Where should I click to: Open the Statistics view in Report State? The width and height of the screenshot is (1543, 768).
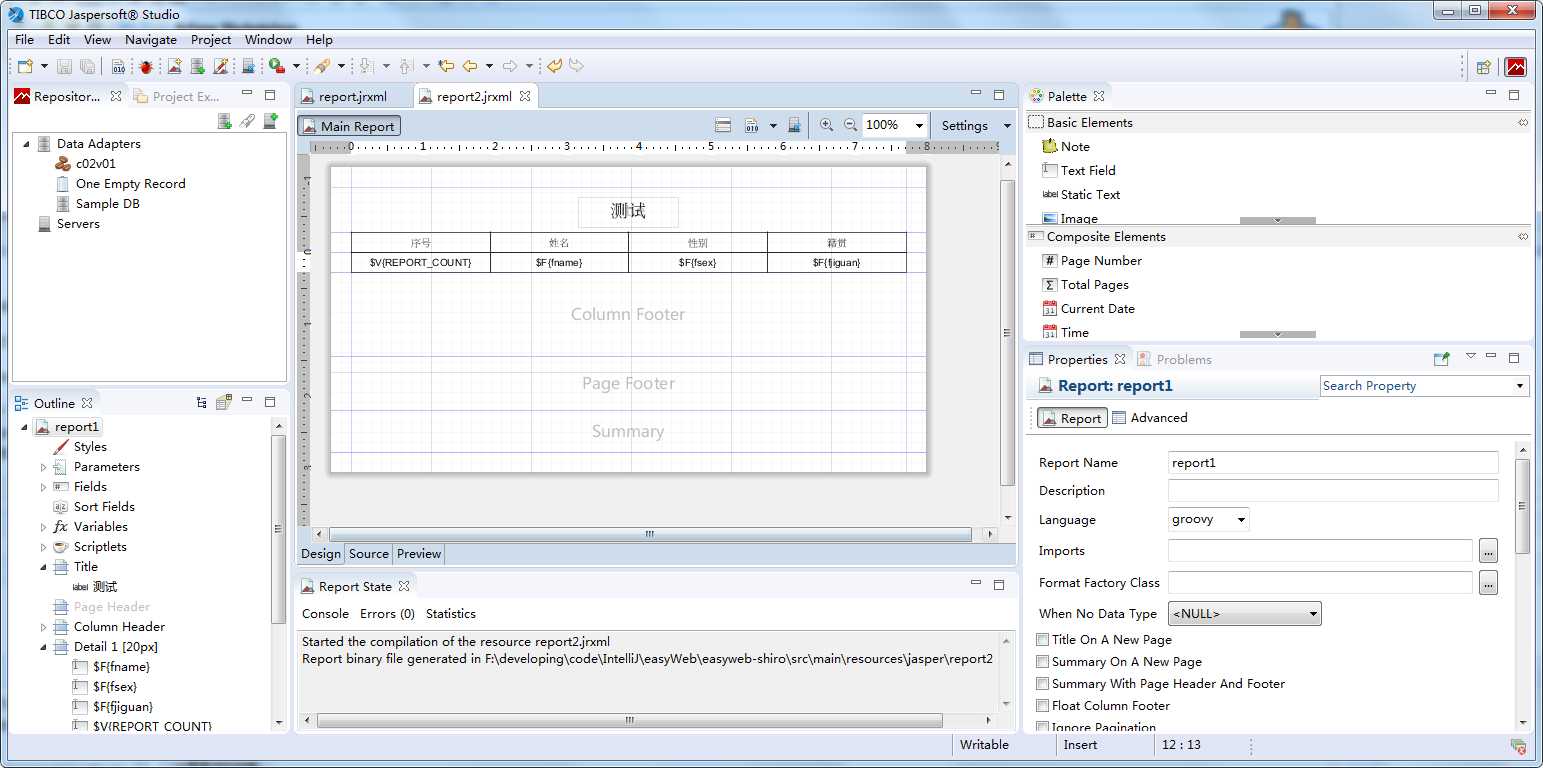pos(451,613)
